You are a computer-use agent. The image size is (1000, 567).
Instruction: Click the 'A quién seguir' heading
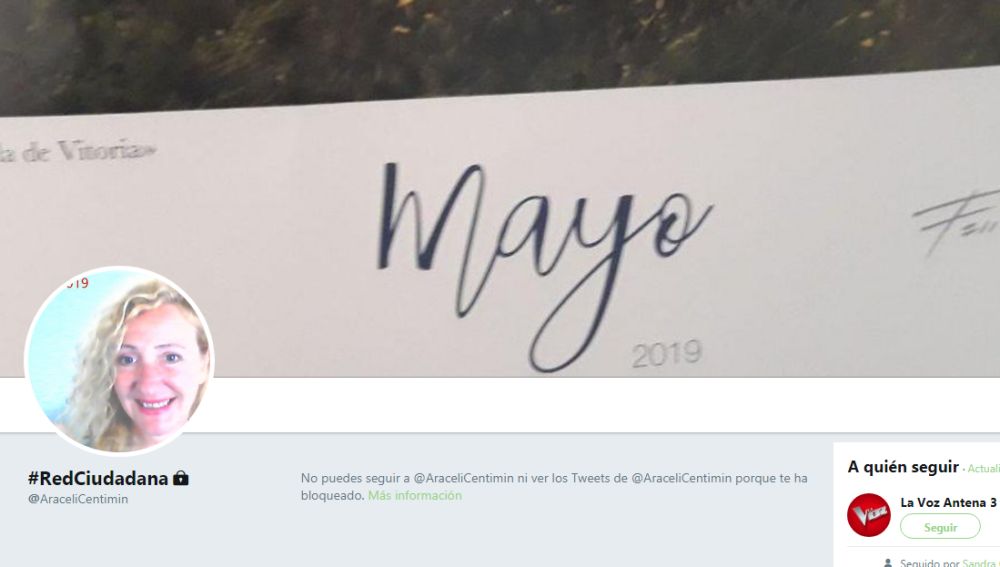(x=903, y=467)
